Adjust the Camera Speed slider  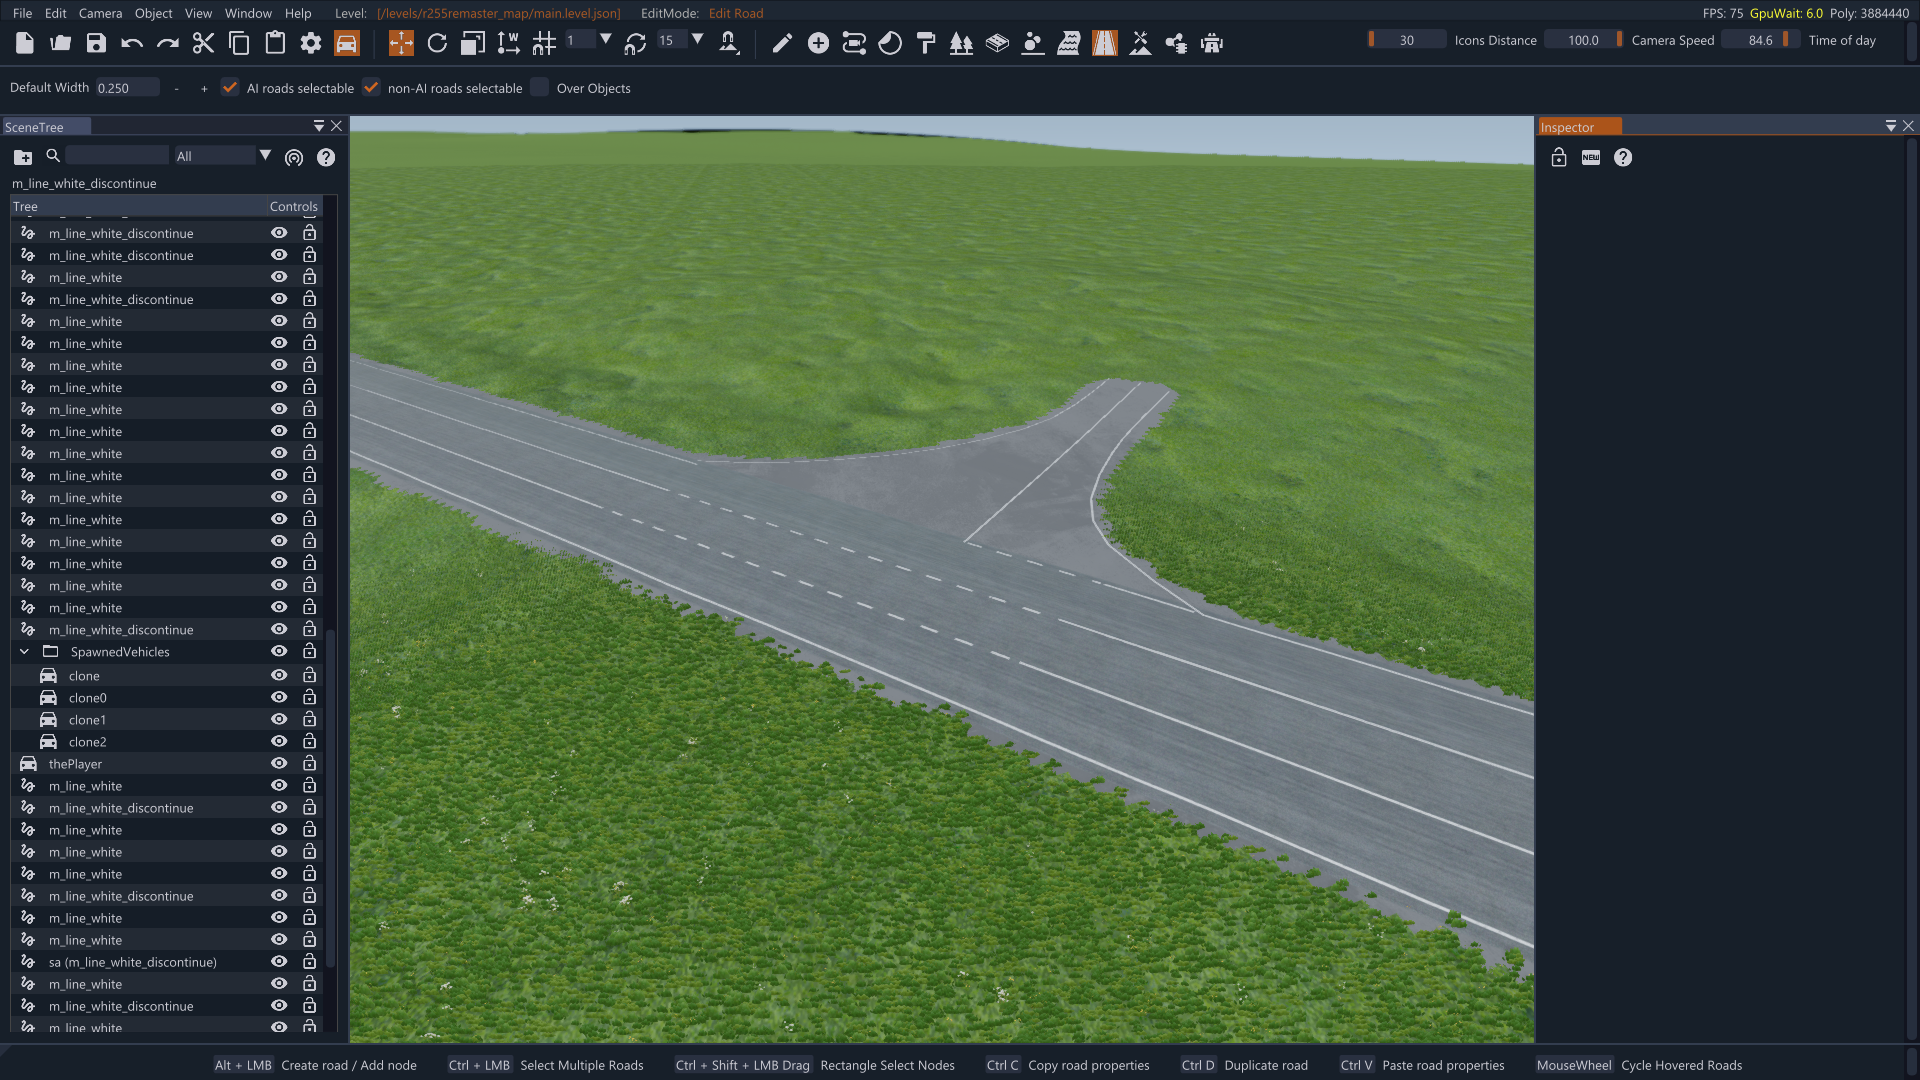point(1583,40)
